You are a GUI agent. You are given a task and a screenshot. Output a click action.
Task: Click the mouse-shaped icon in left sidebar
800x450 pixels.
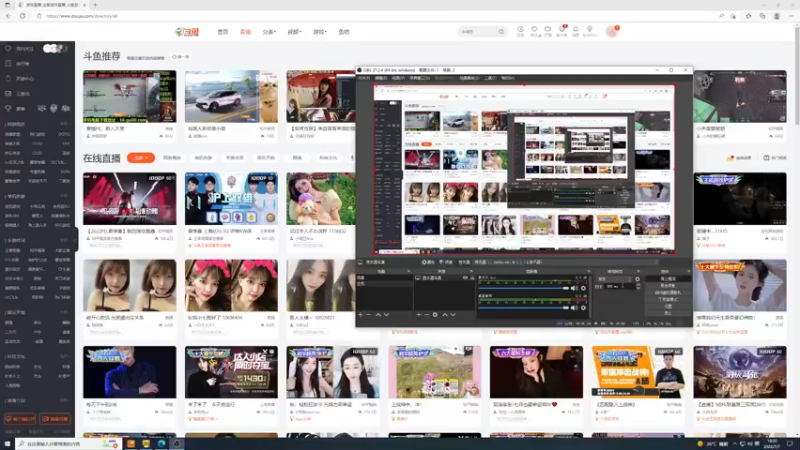click(8, 79)
